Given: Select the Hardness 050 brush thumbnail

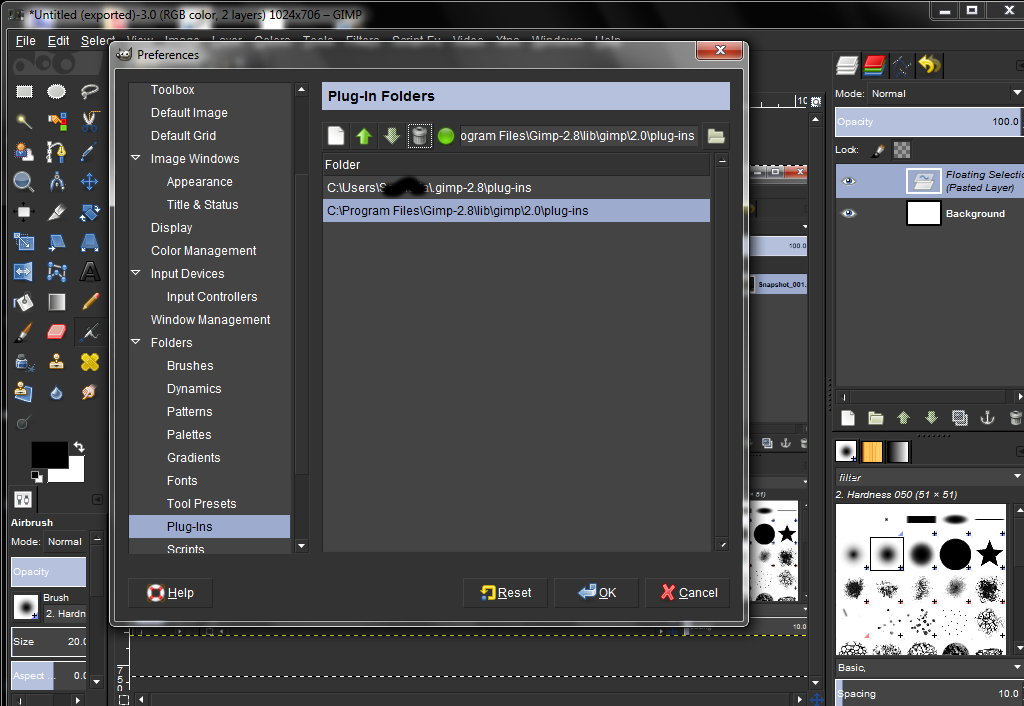Looking at the screenshot, I should coord(887,554).
